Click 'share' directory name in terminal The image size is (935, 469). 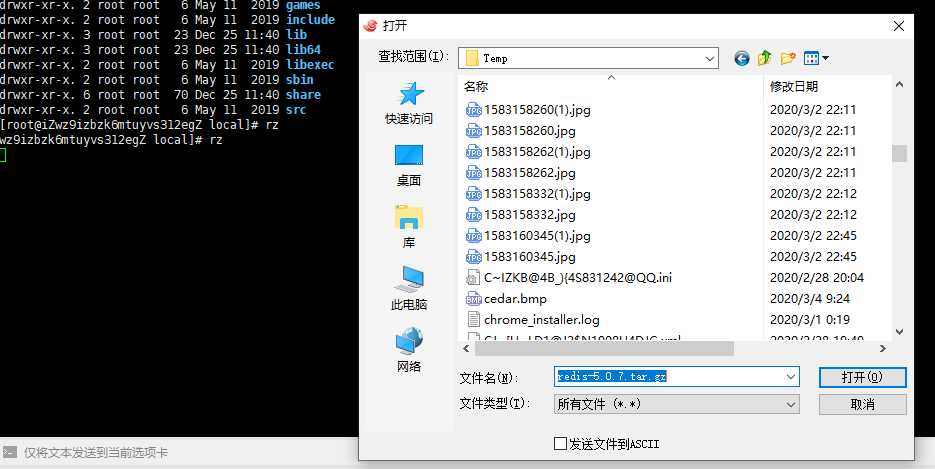(x=304, y=95)
